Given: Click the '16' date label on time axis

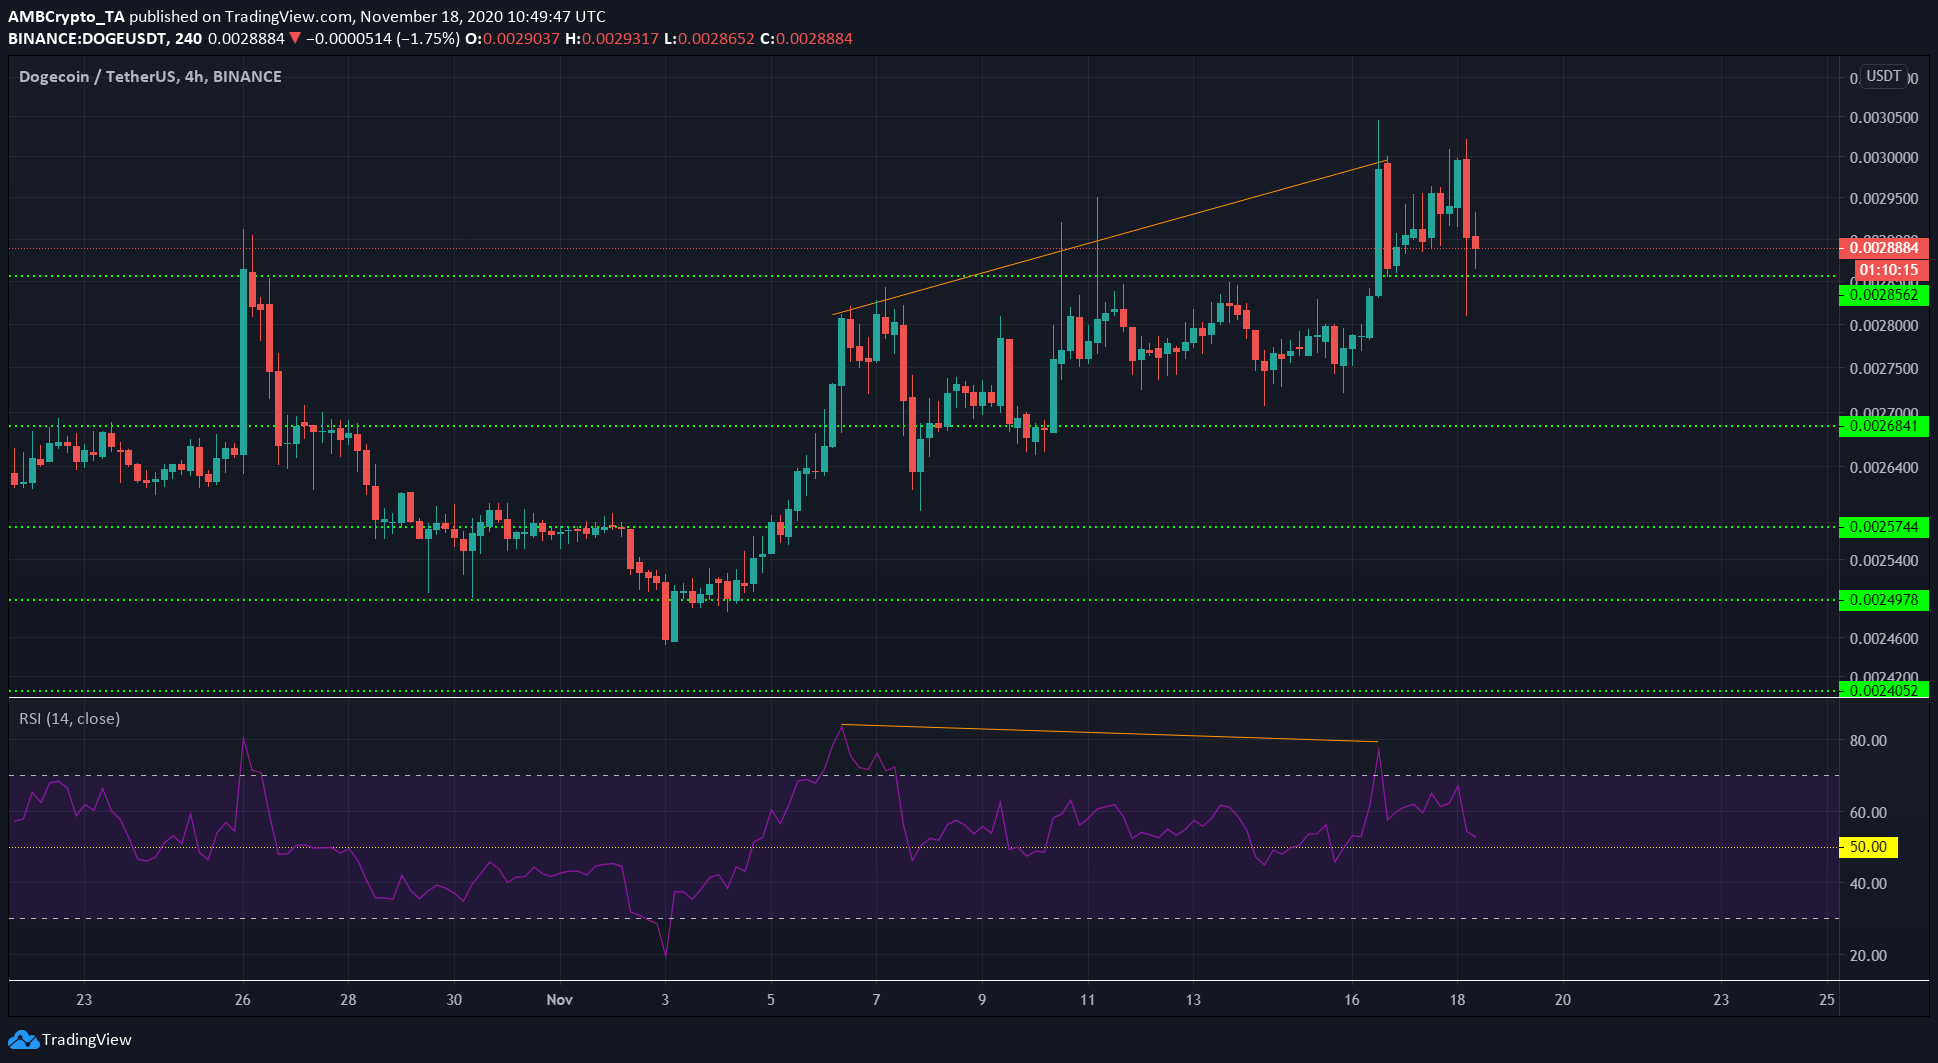Looking at the screenshot, I should [1352, 1000].
